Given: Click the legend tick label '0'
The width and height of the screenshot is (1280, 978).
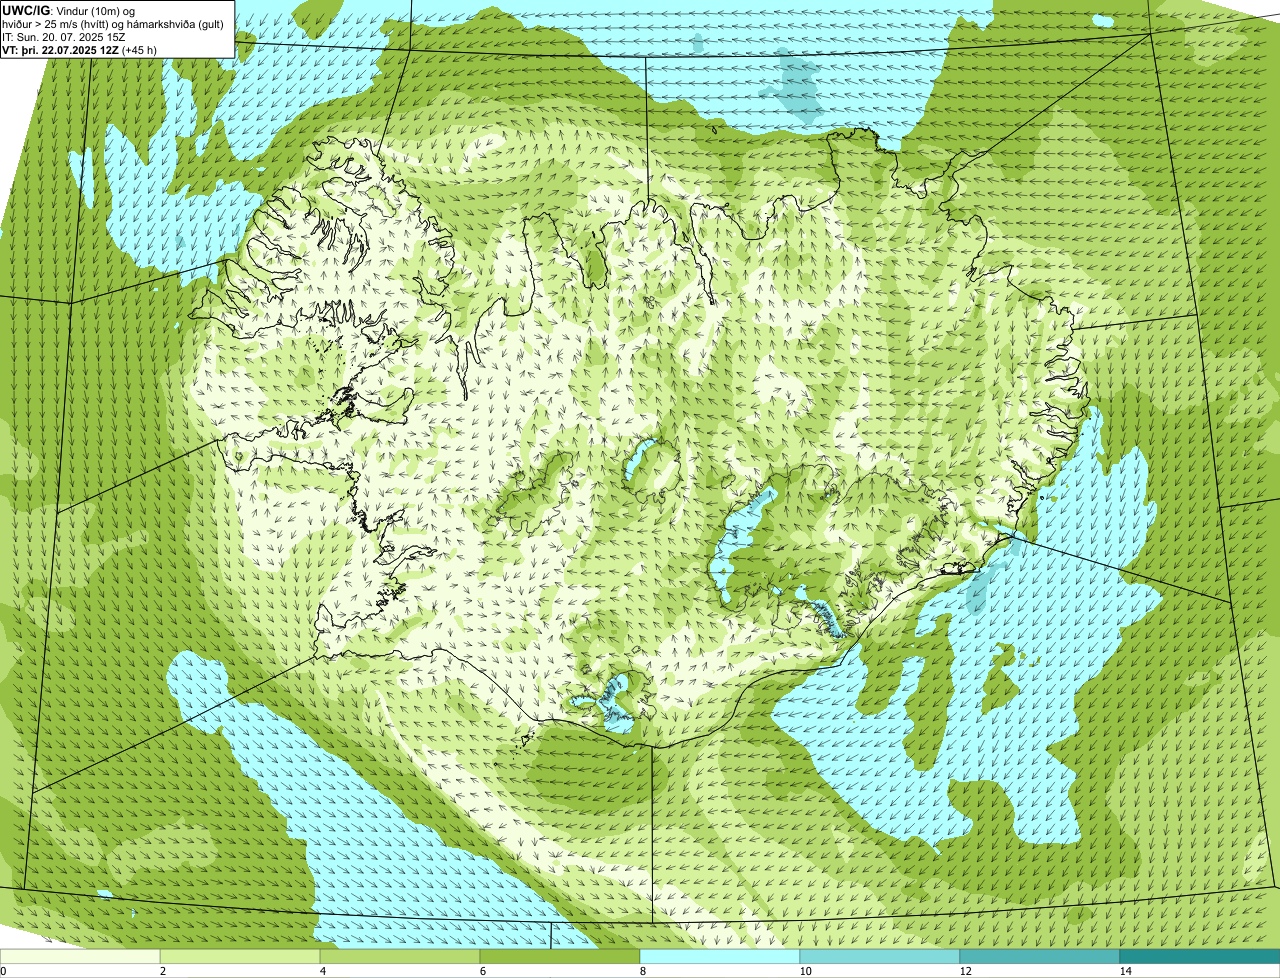Looking at the screenshot, I should pos(3,971).
